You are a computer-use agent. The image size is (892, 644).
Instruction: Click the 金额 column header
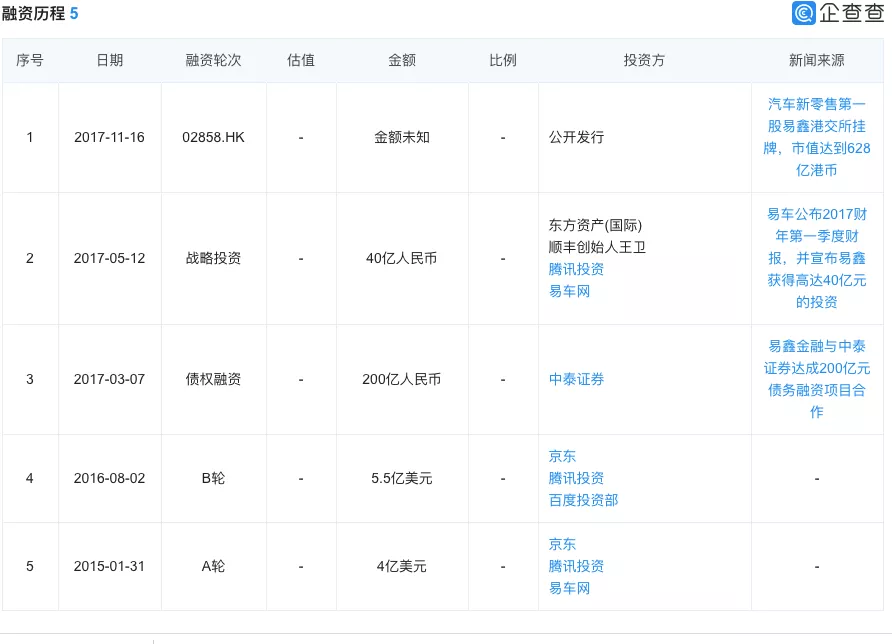click(402, 60)
